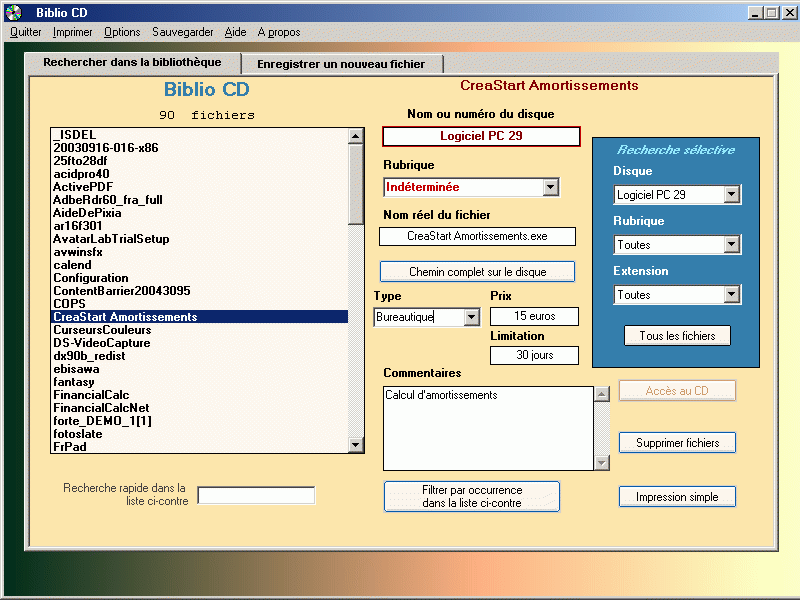Expand the Type Bureautique dropdown

pyautogui.click(x=471, y=317)
